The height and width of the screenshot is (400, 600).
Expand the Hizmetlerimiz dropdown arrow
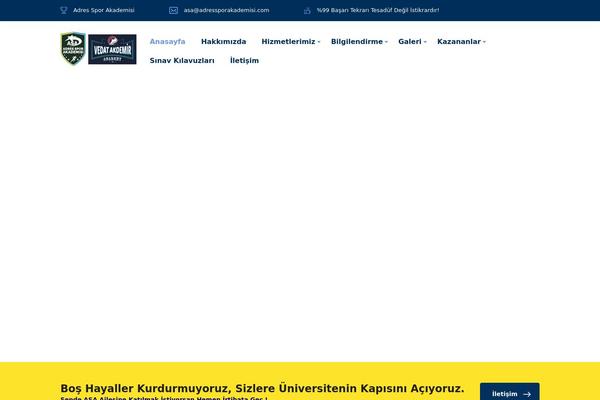pos(319,42)
